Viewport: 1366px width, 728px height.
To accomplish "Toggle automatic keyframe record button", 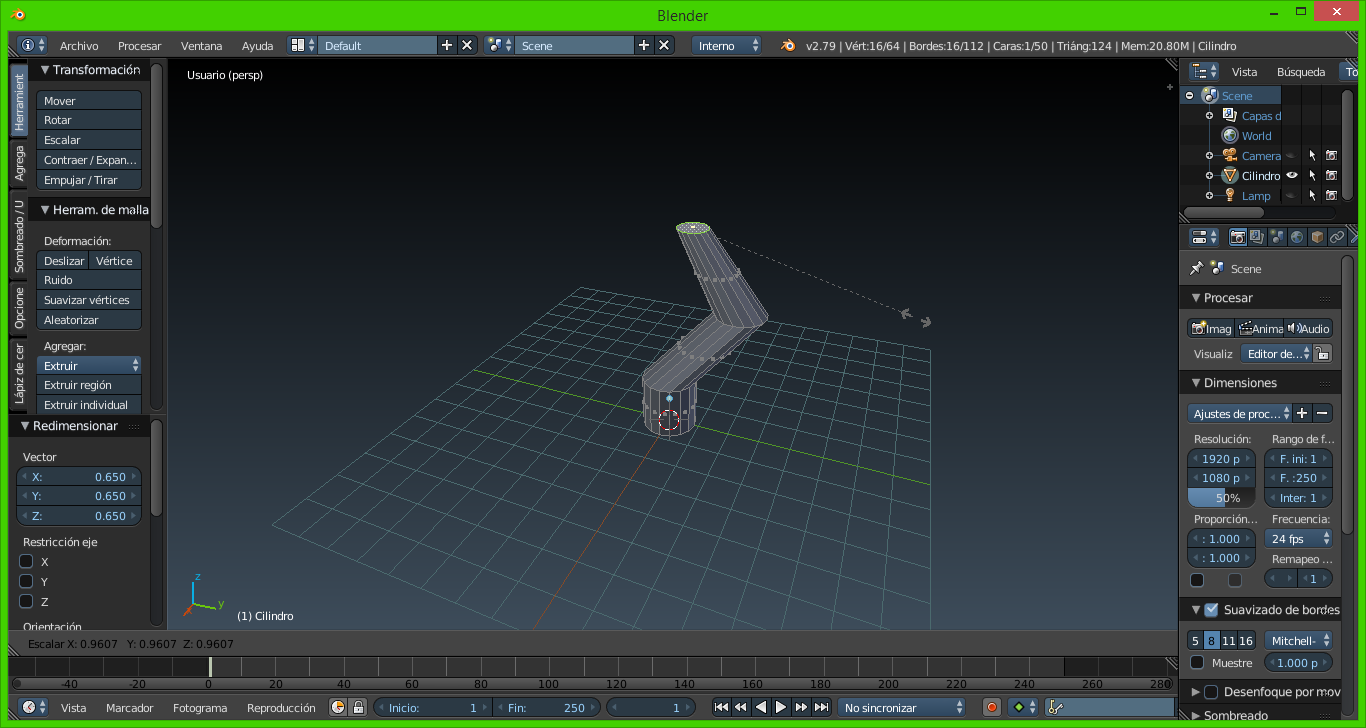I will pos(992,707).
